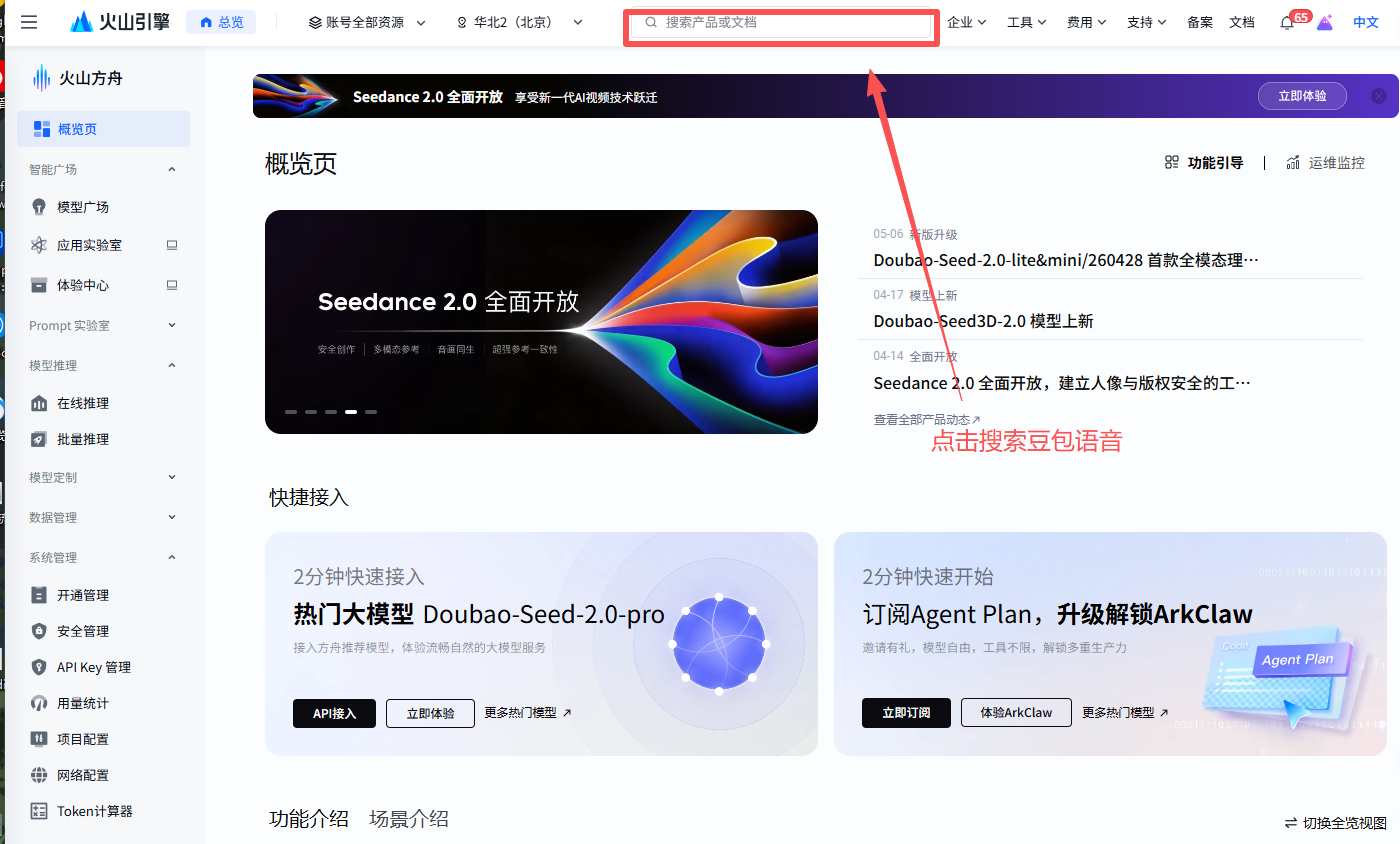Screen dimensions: 1400x844
Task: Open 功能引导 guide
Action: click(1204, 163)
